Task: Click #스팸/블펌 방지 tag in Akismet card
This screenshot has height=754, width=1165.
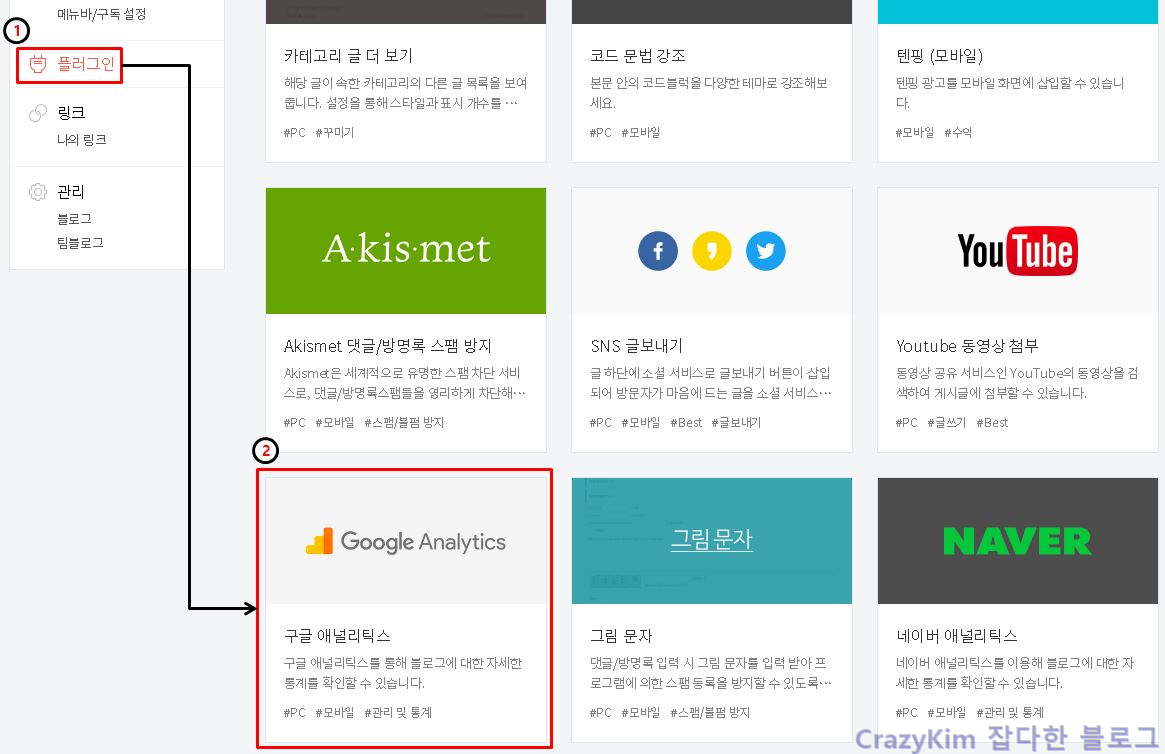Action: tap(404, 423)
